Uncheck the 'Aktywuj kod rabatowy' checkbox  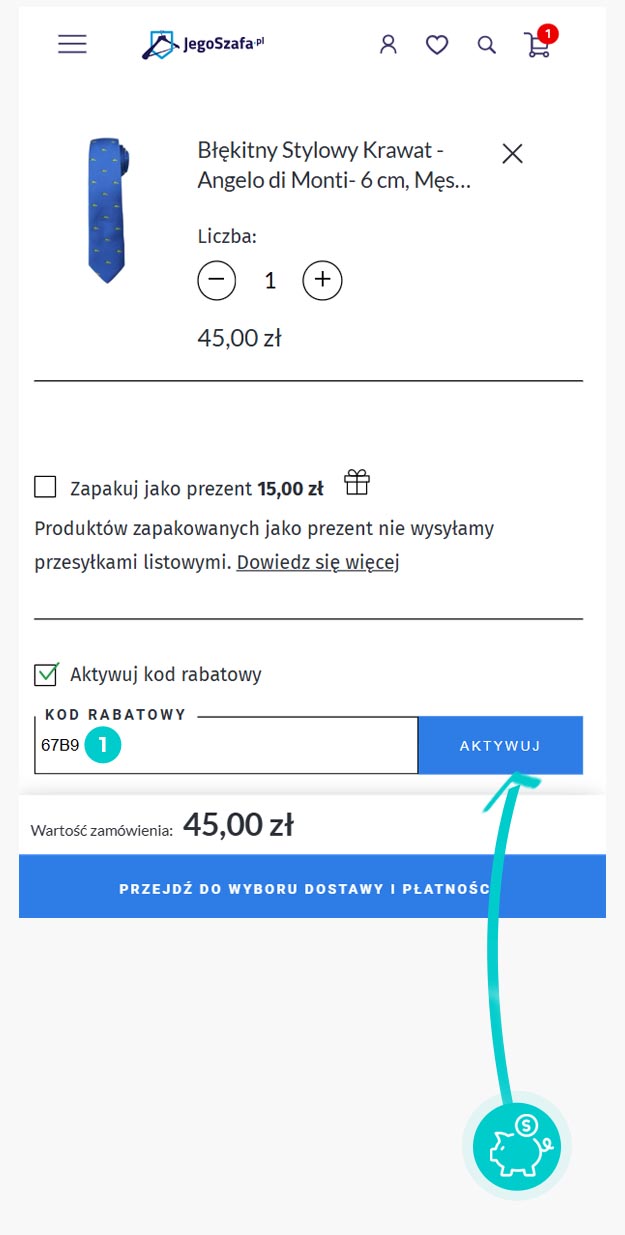[45, 674]
